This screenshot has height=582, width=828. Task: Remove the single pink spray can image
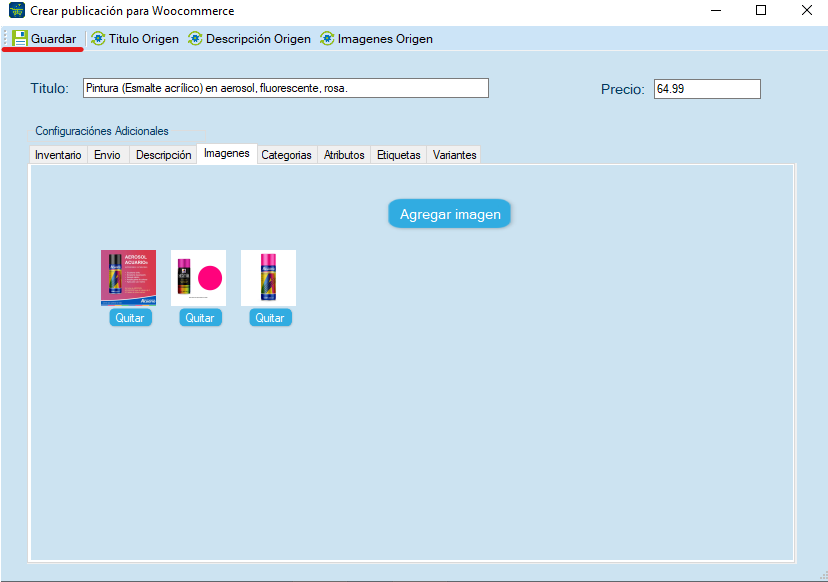click(x=270, y=317)
